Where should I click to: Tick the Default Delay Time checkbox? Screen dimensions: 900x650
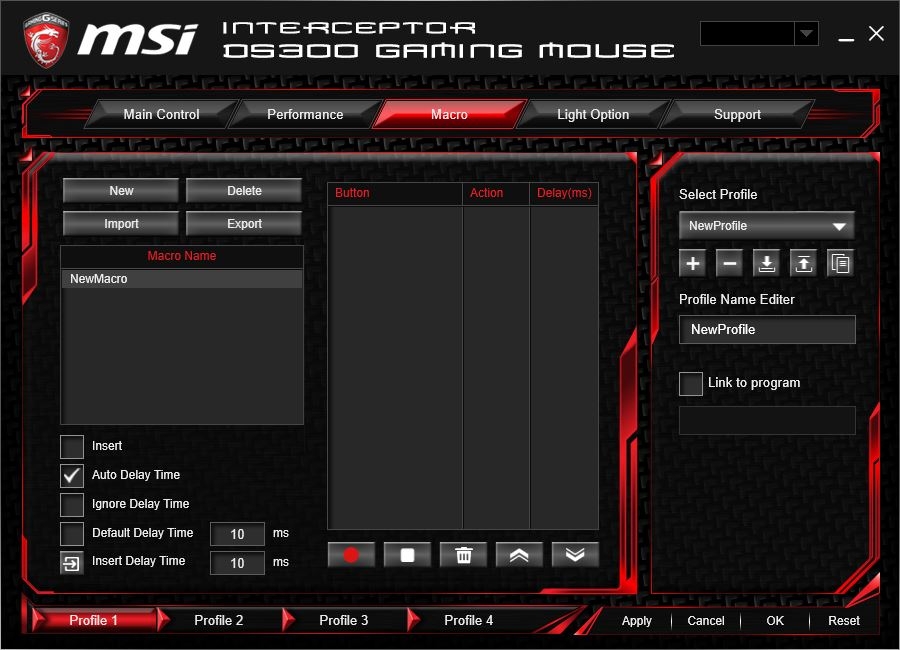pos(72,533)
